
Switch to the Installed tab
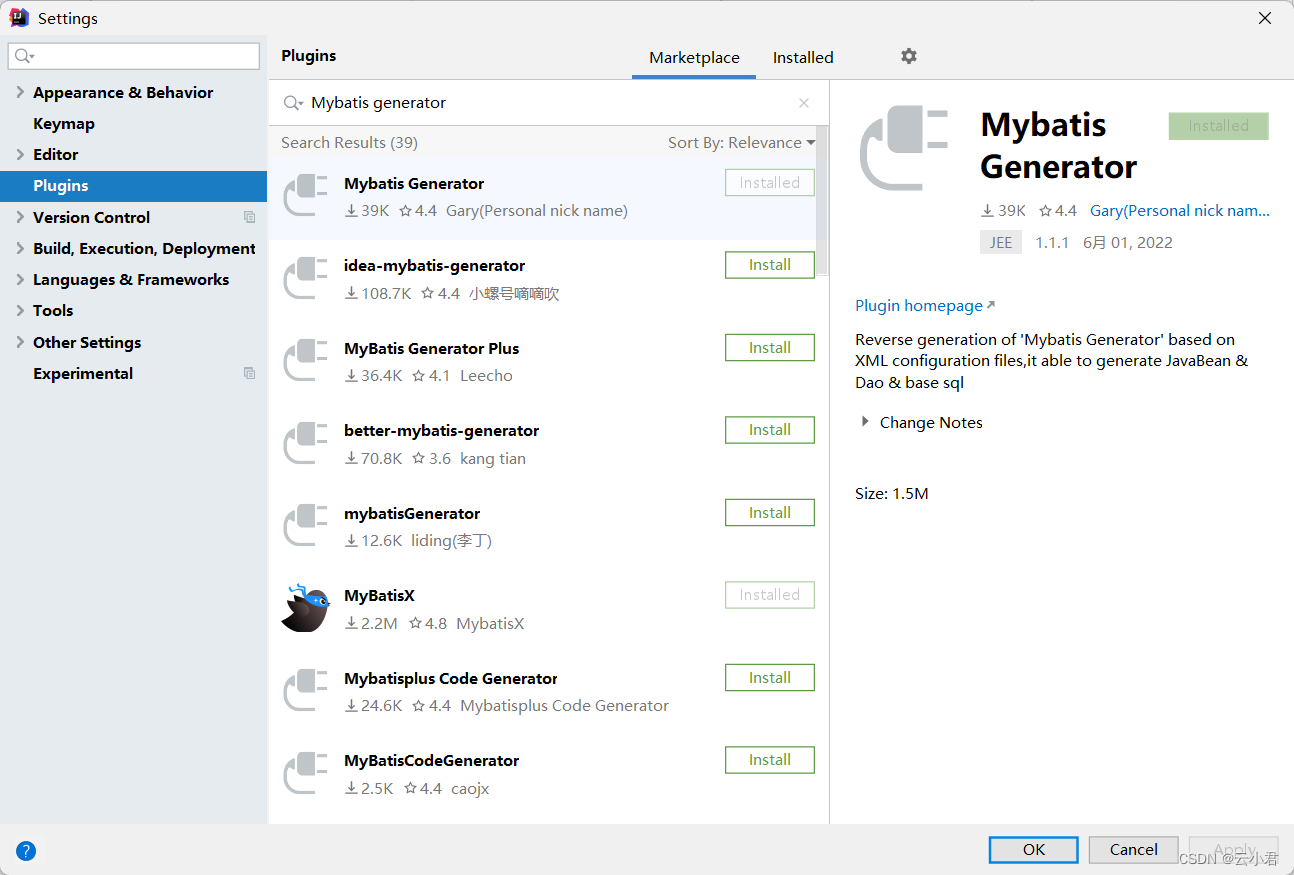803,57
